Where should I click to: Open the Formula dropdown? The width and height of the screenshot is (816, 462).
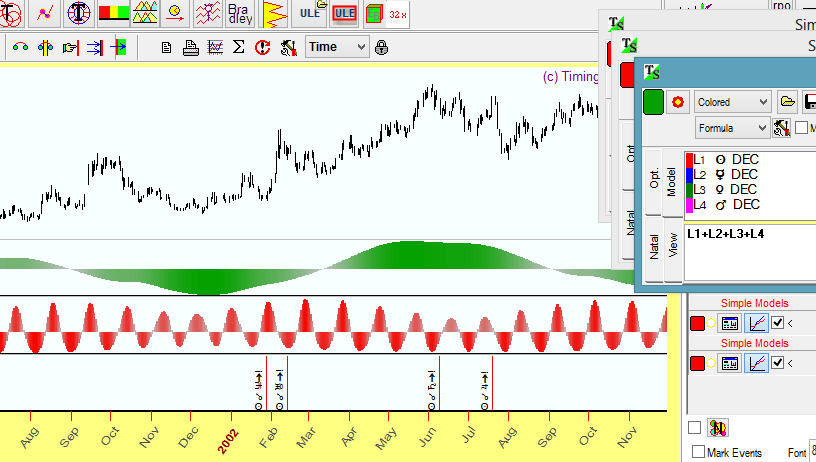(732, 128)
